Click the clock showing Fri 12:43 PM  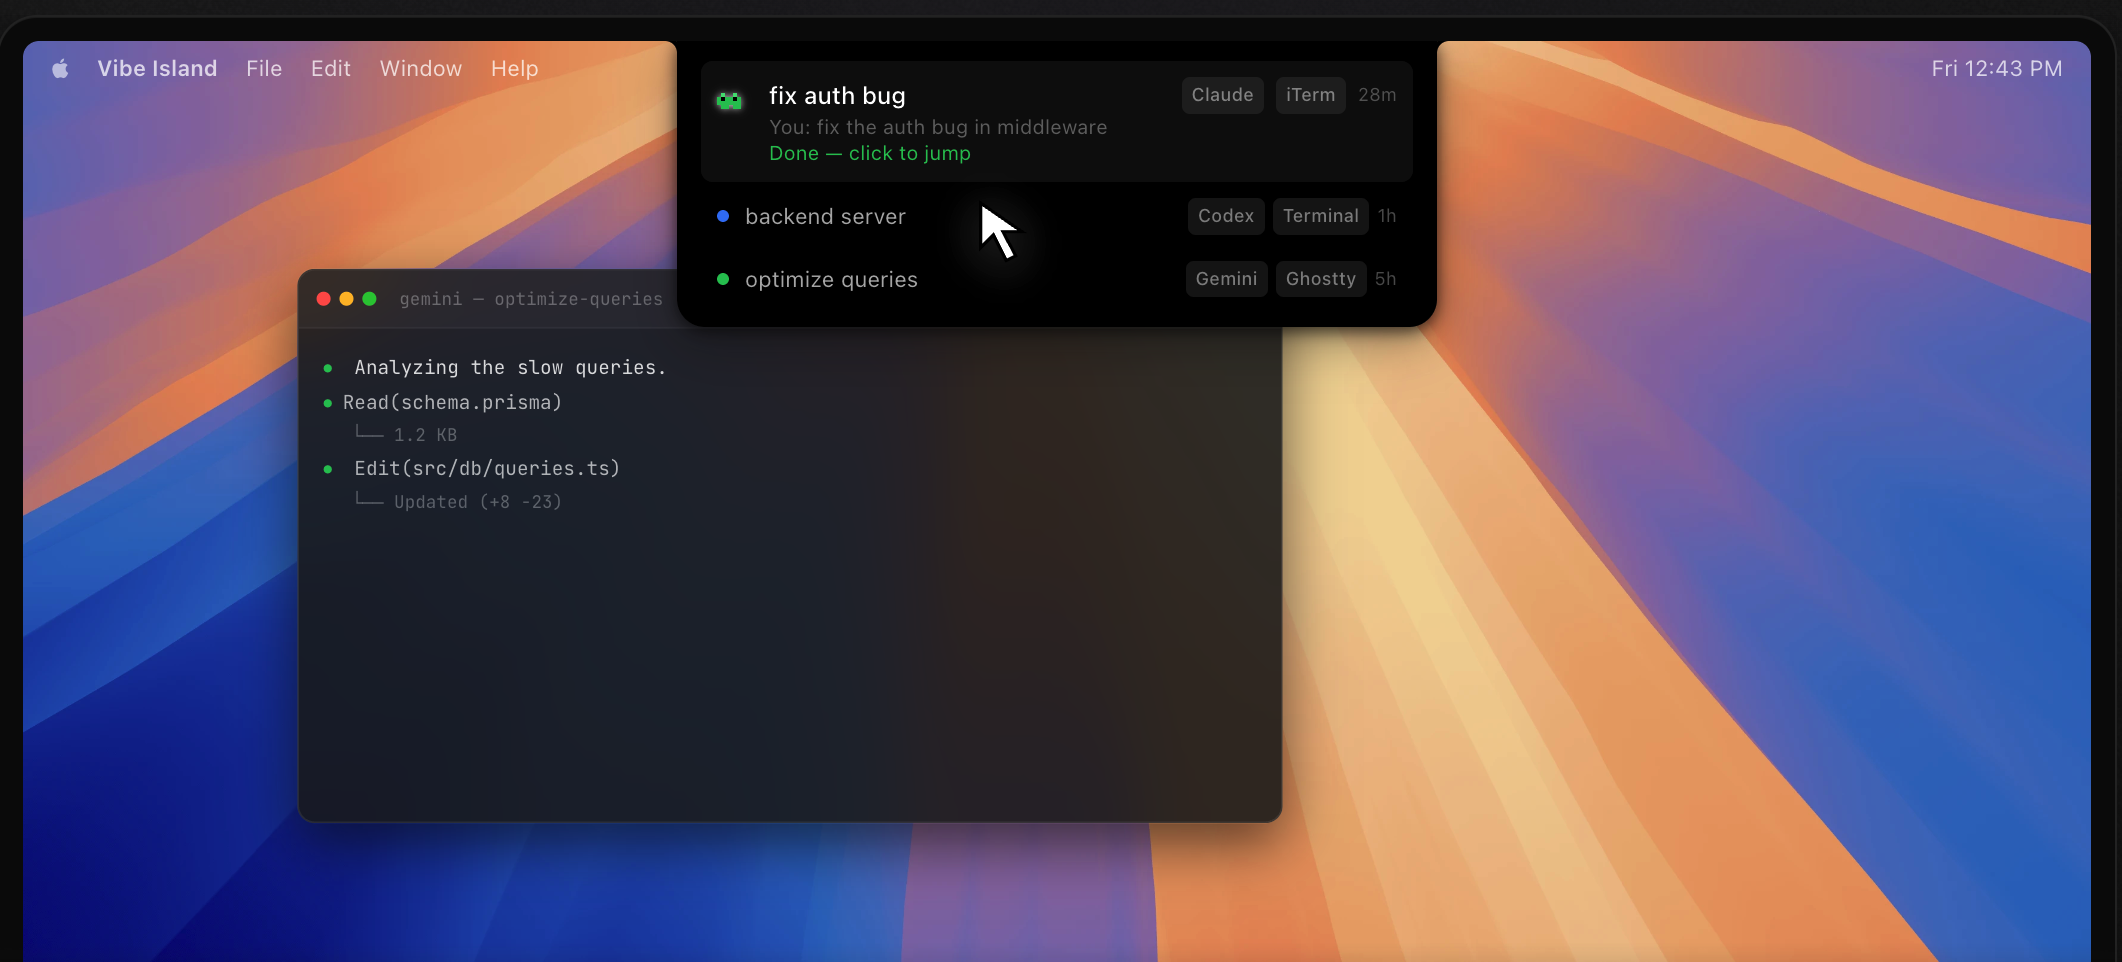pyautogui.click(x=1996, y=69)
